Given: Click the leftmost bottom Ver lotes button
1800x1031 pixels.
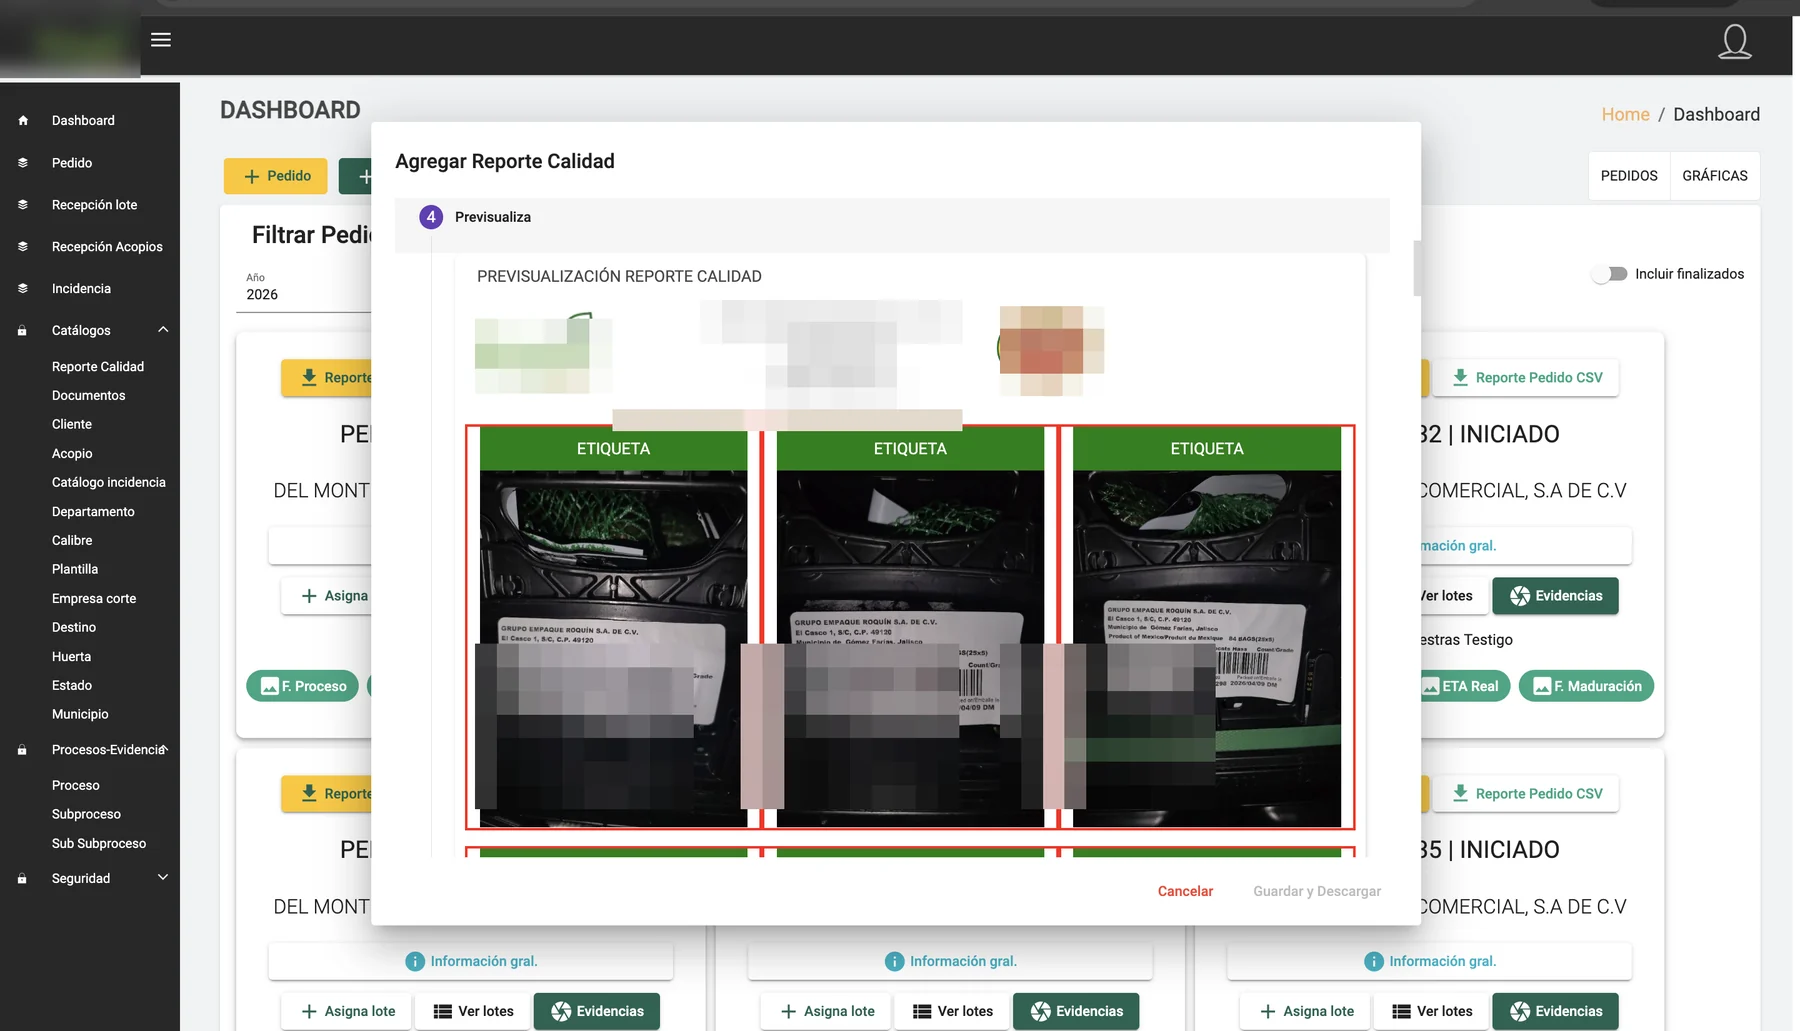Looking at the screenshot, I should (474, 1011).
